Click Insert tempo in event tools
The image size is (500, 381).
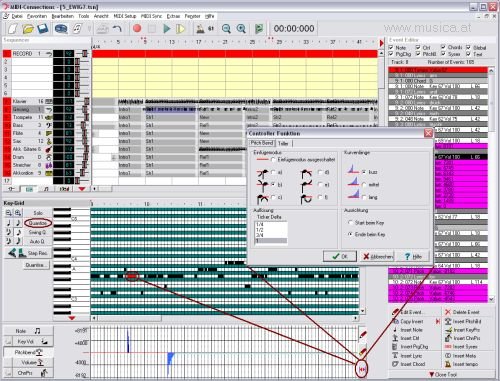(461, 364)
